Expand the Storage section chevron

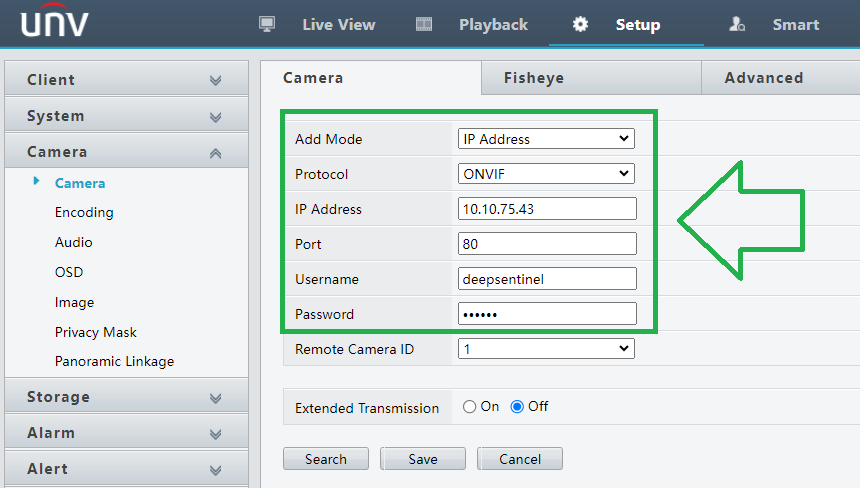click(x=215, y=398)
